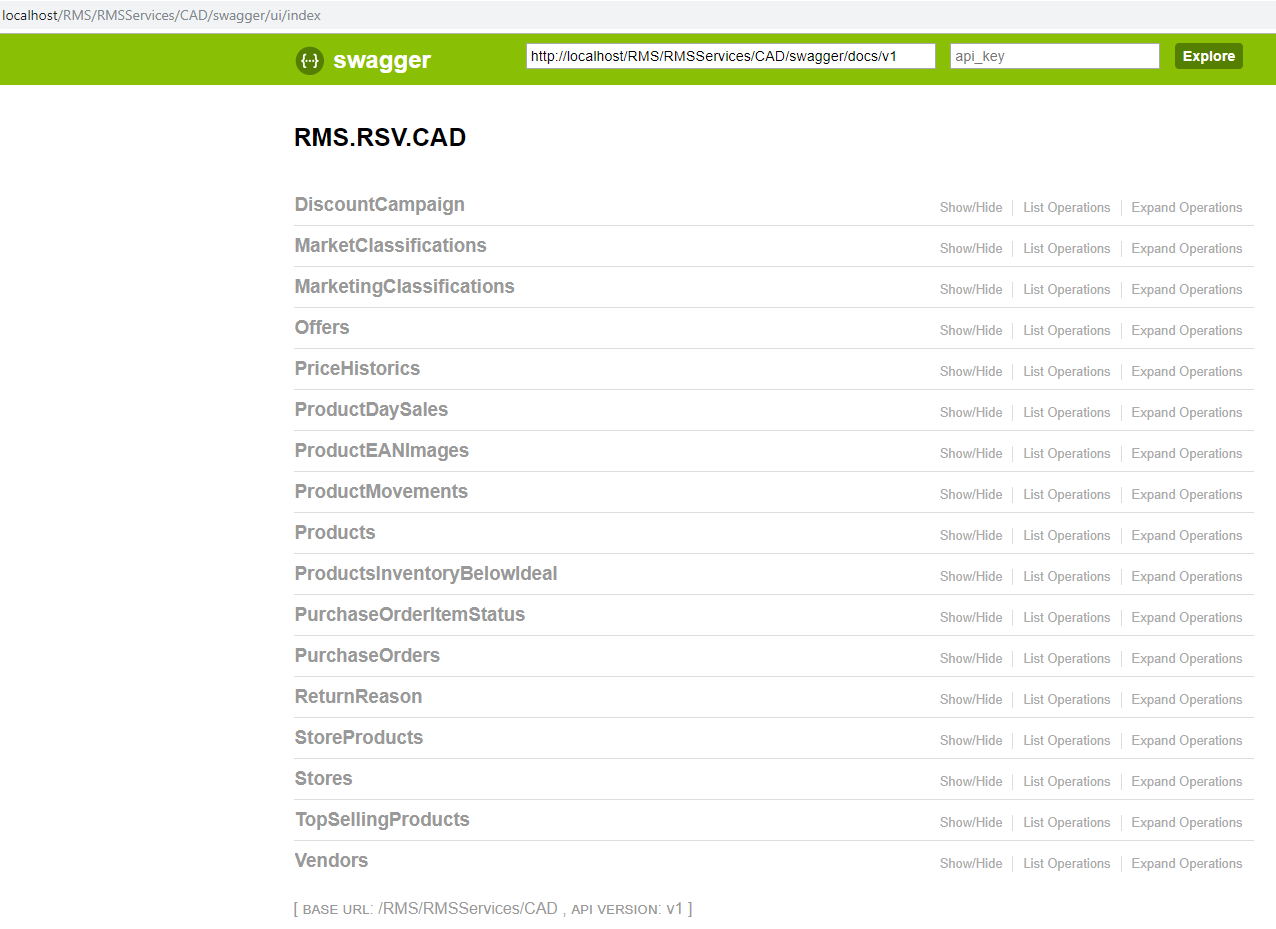The height and width of the screenshot is (929, 1276).
Task: Expand Operations for PriceHistorics
Action: [x=1187, y=372]
